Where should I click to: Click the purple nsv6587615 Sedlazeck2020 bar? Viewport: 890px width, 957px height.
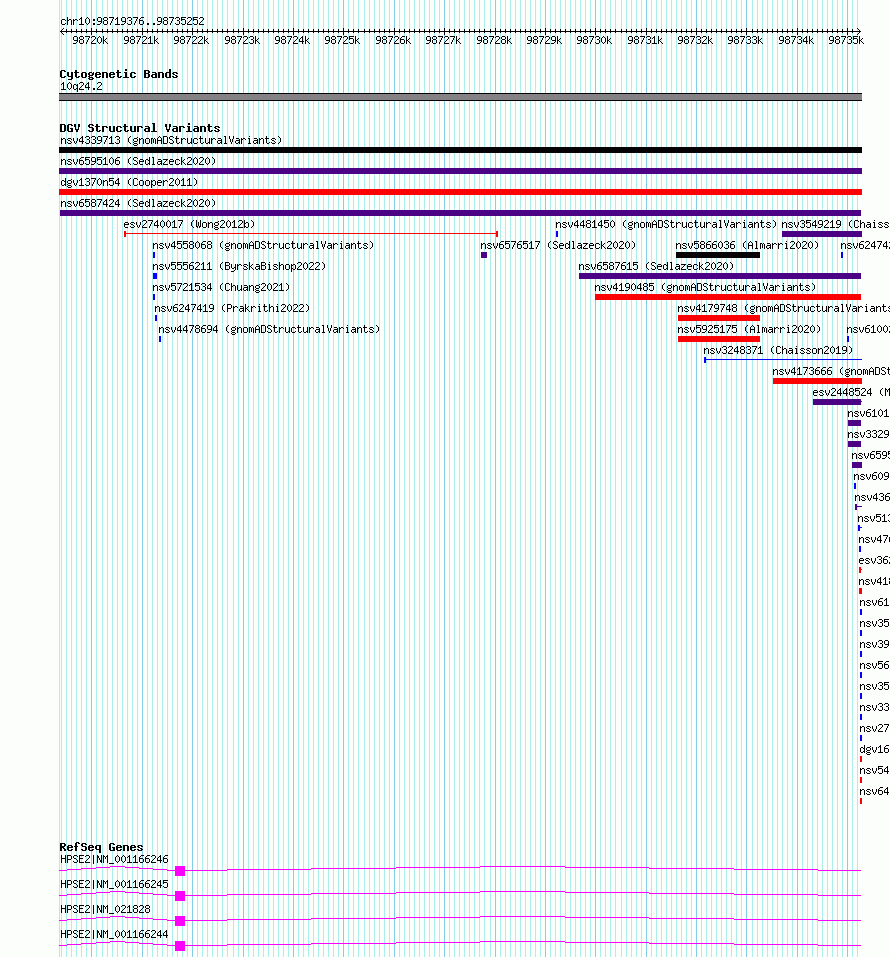pyautogui.click(x=720, y=276)
